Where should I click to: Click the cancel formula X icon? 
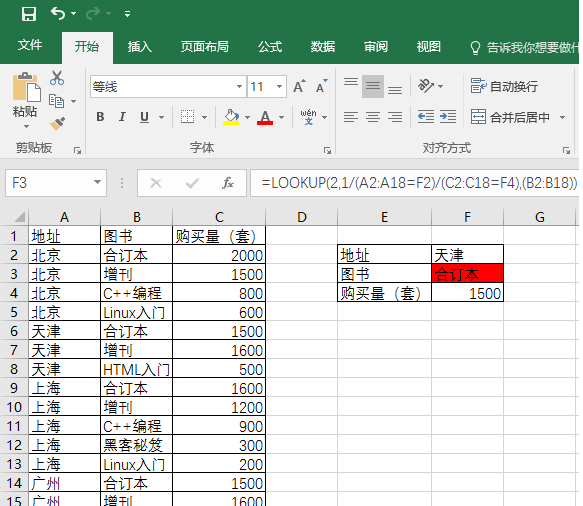(x=156, y=183)
